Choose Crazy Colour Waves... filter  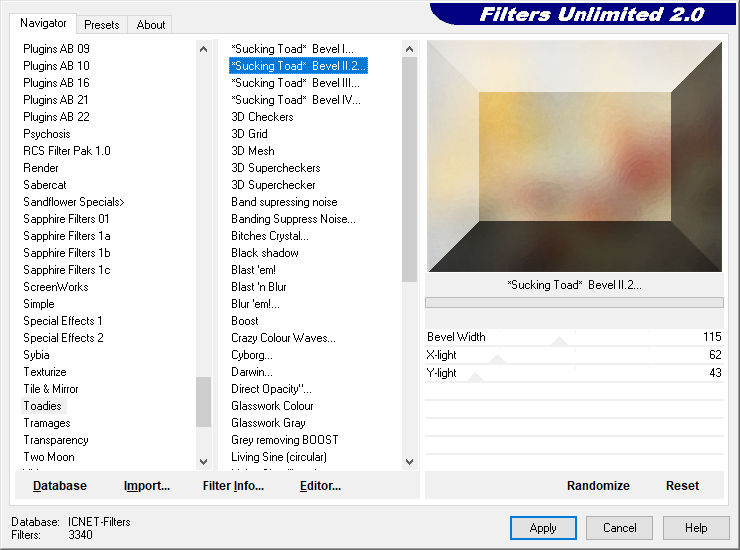[283, 338]
